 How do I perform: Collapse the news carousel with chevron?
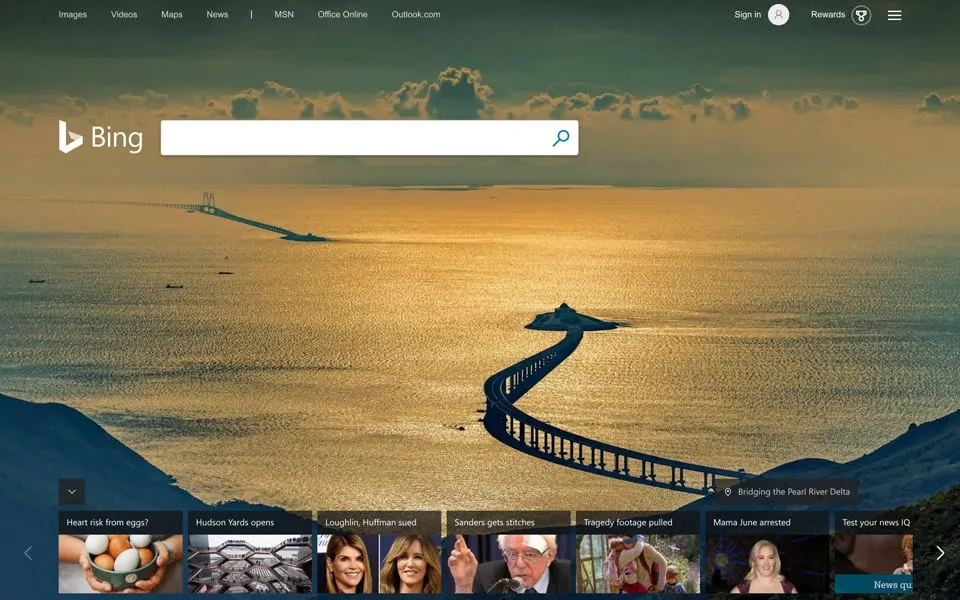(72, 492)
